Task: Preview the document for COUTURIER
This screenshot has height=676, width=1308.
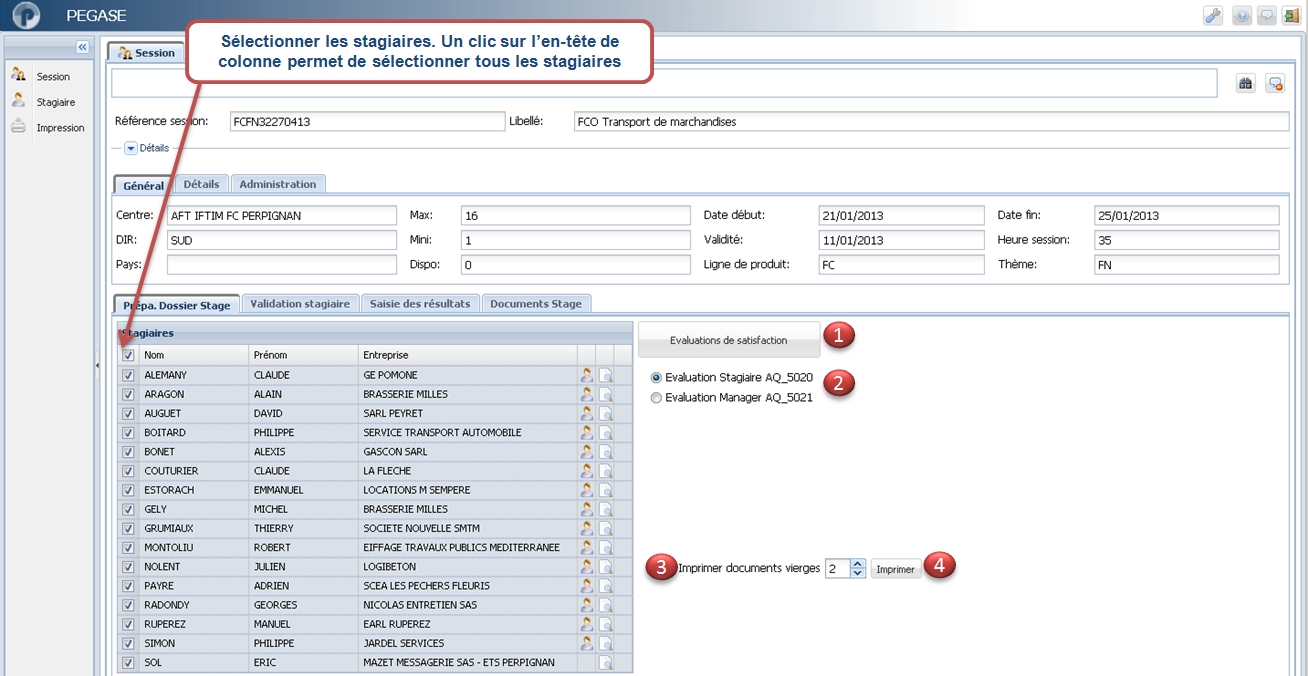Action: 605,471
